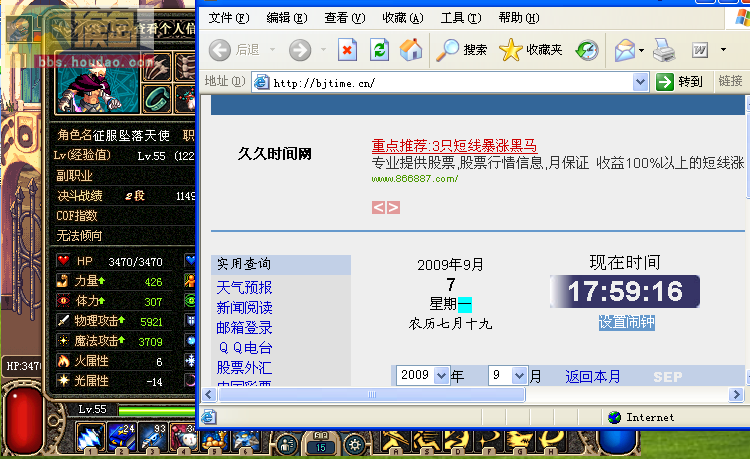Use game quick slot 4 item
This screenshot has height=459, width=750.
(183, 437)
